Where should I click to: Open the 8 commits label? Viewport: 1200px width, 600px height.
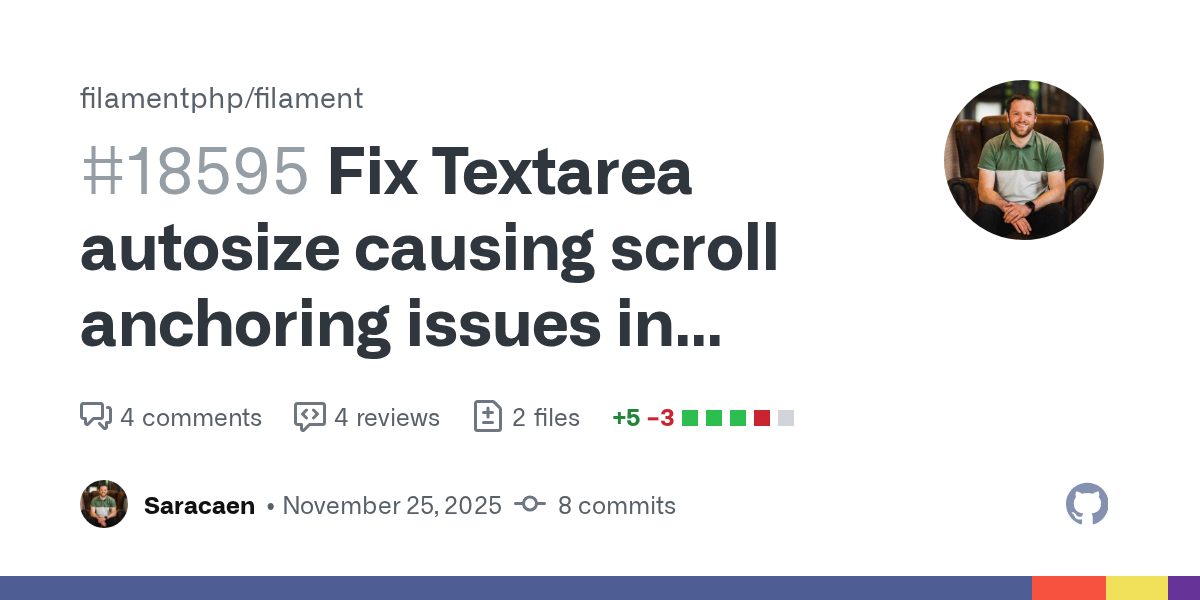616,506
